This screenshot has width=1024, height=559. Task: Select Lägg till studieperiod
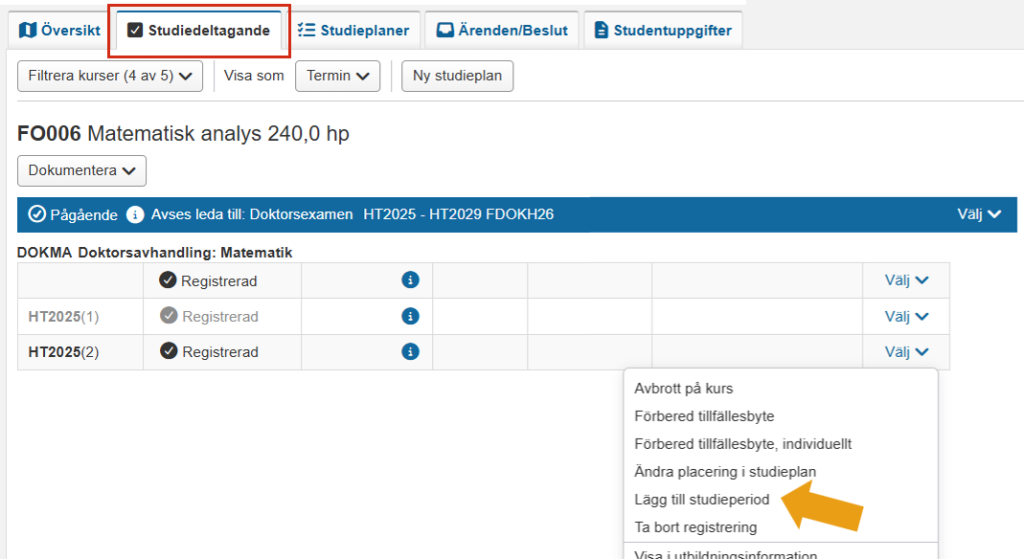pos(702,500)
